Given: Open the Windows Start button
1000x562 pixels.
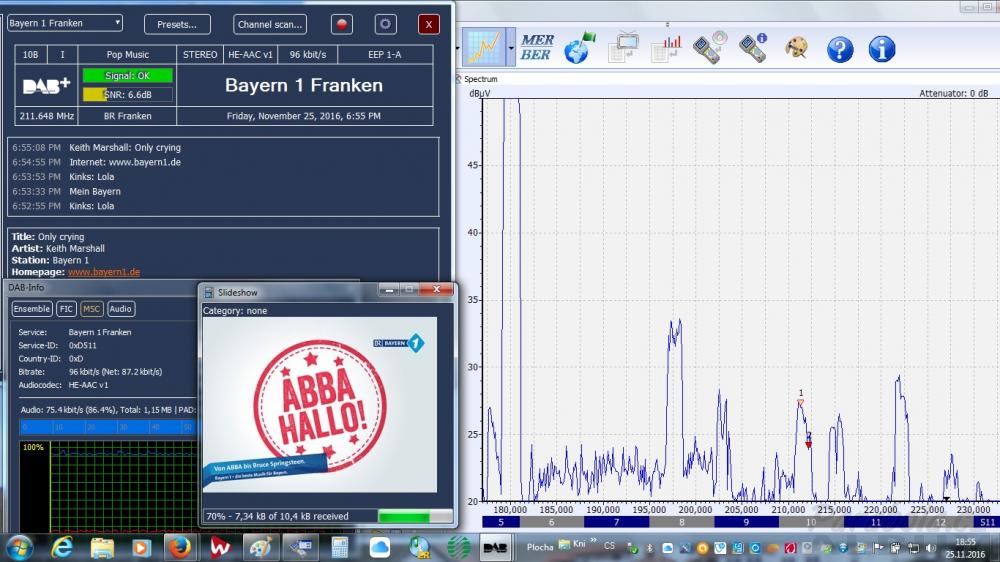Looking at the screenshot, I should [x=18, y=547].
